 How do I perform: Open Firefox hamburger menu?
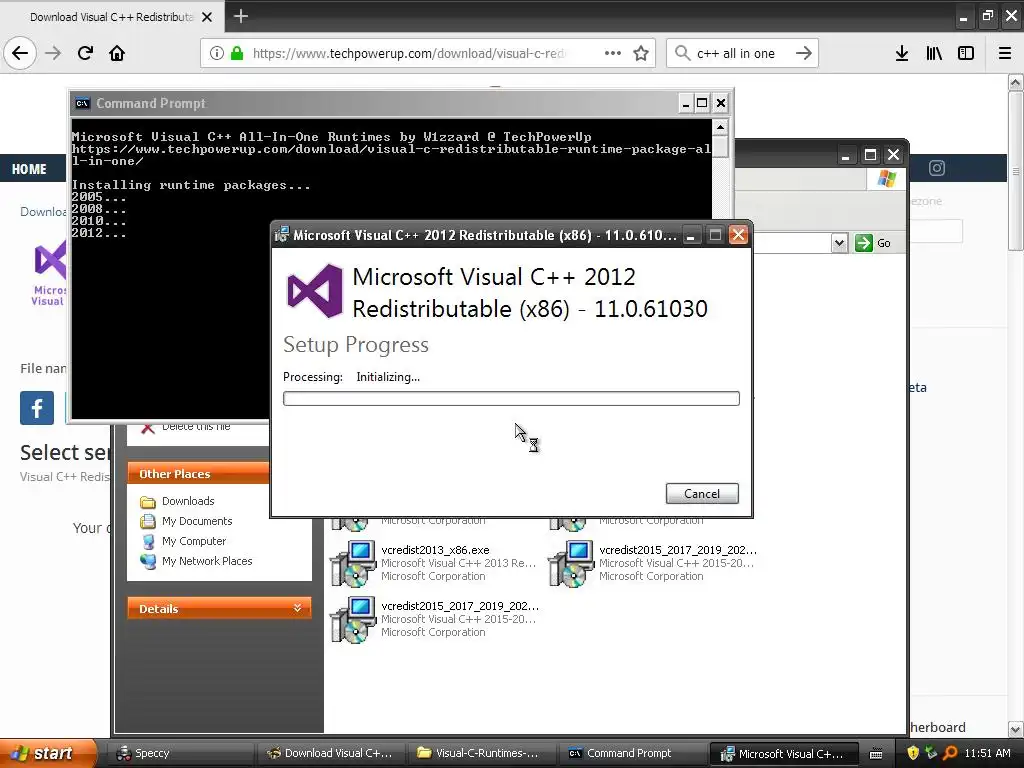pos(1005,53)
